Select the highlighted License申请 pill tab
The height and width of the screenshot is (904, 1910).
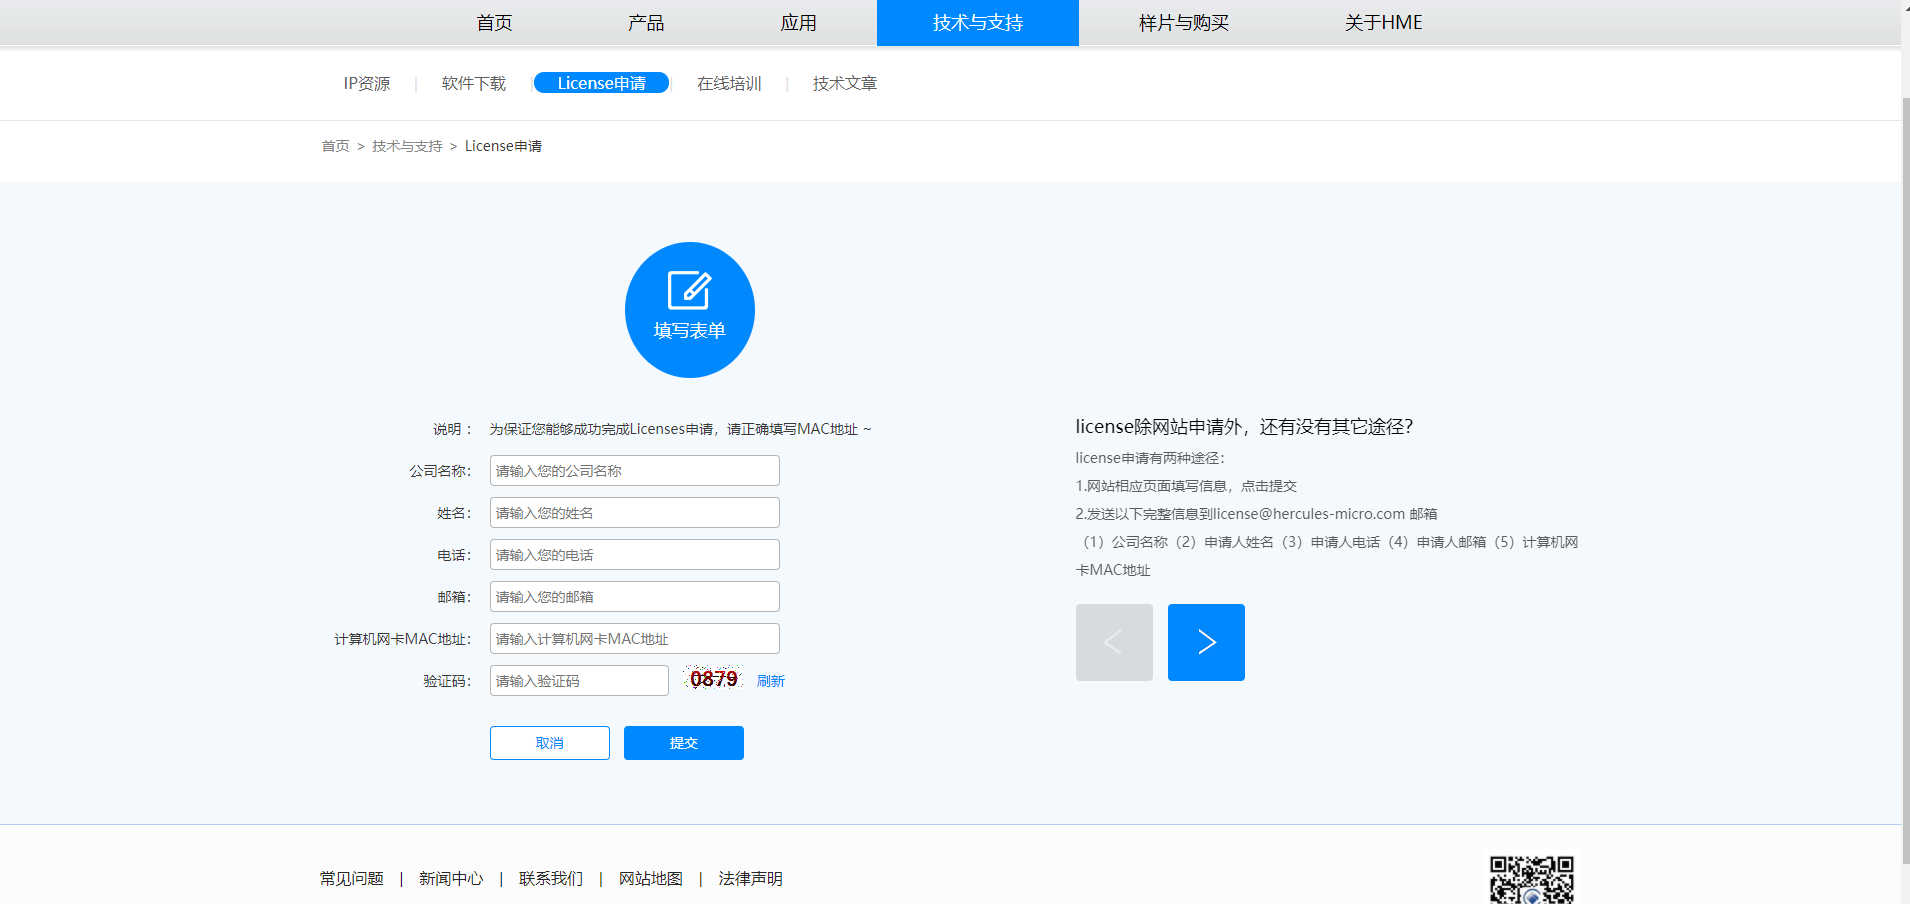[x=601, y=83]
